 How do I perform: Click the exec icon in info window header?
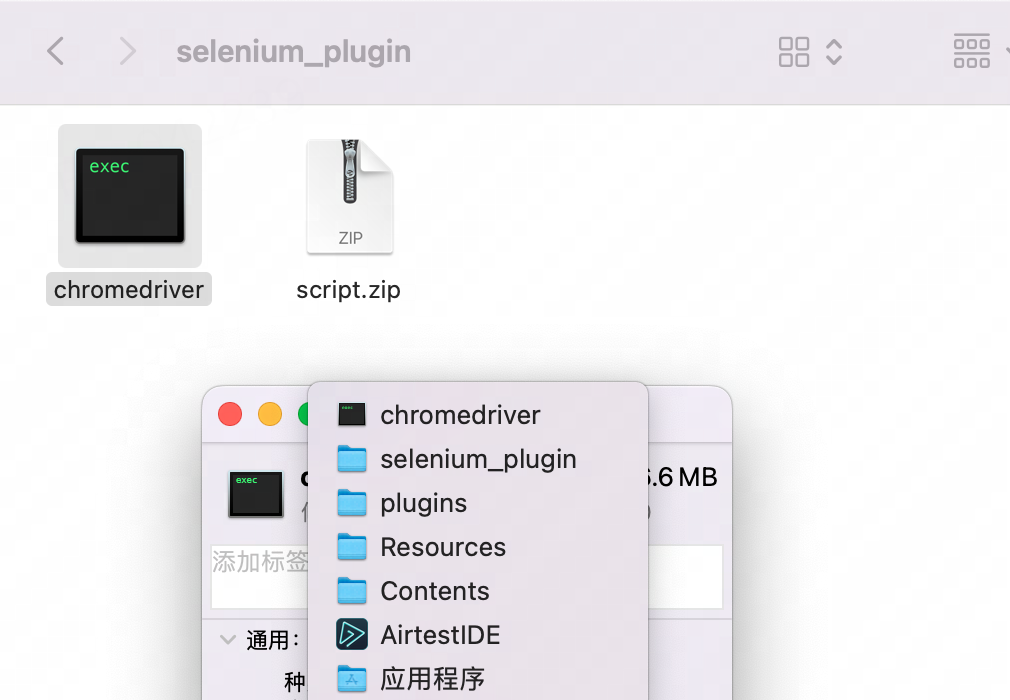256,494
